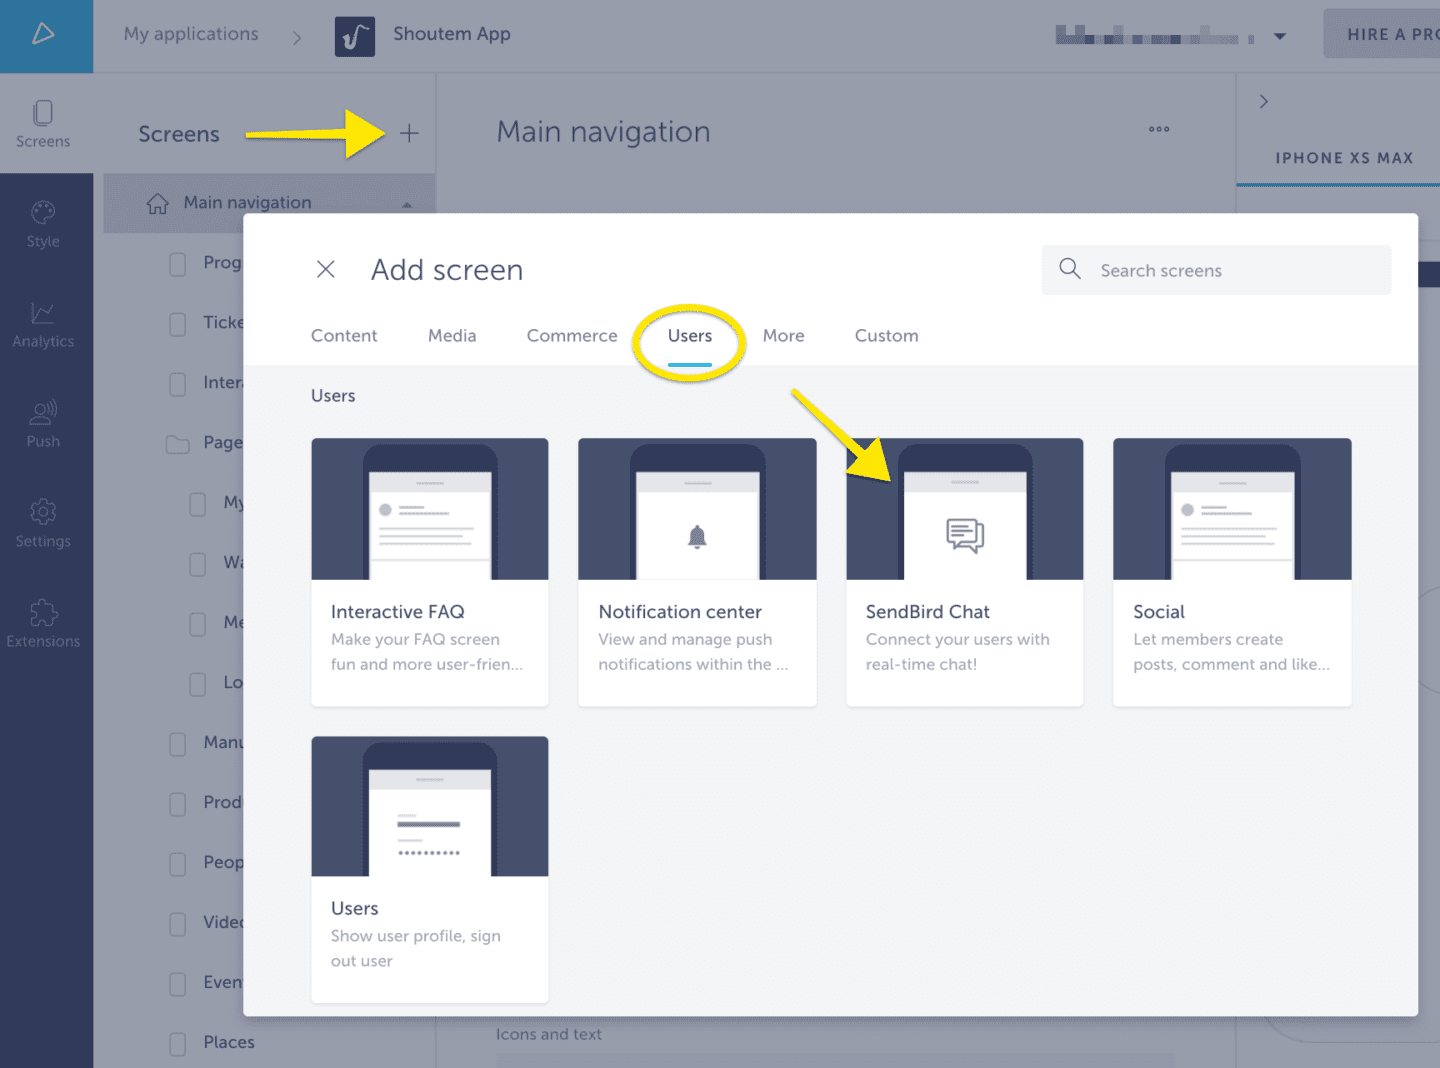Viewport: 1440px width, 1068px height.
Task: Open the Extensions sidebar icon
Action: click(43, 622)
